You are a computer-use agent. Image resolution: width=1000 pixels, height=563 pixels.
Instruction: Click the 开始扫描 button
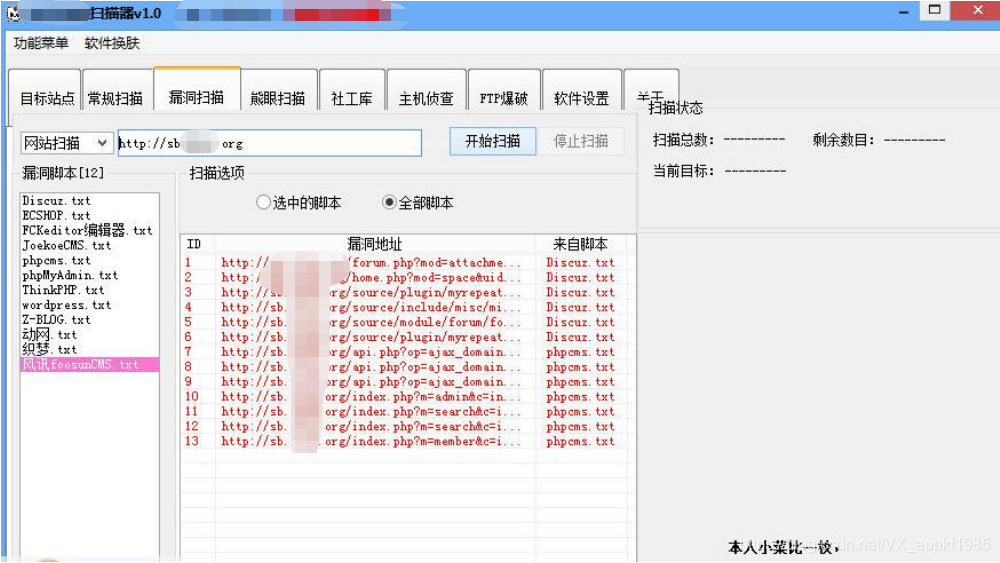pos(492,141)
